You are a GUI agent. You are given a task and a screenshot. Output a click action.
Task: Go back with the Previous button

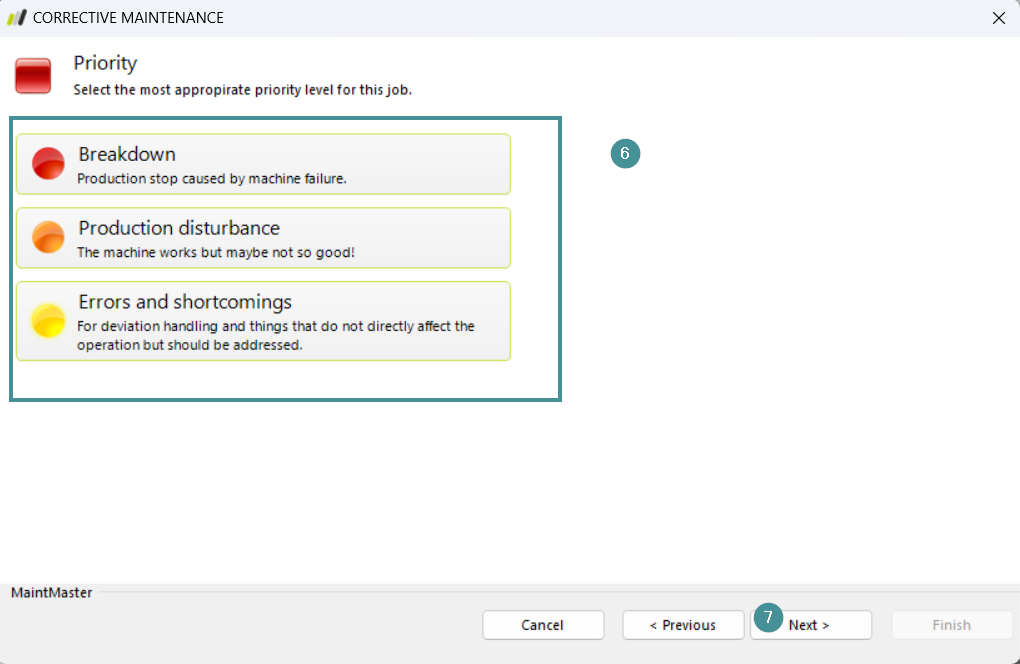click(682, 625)
